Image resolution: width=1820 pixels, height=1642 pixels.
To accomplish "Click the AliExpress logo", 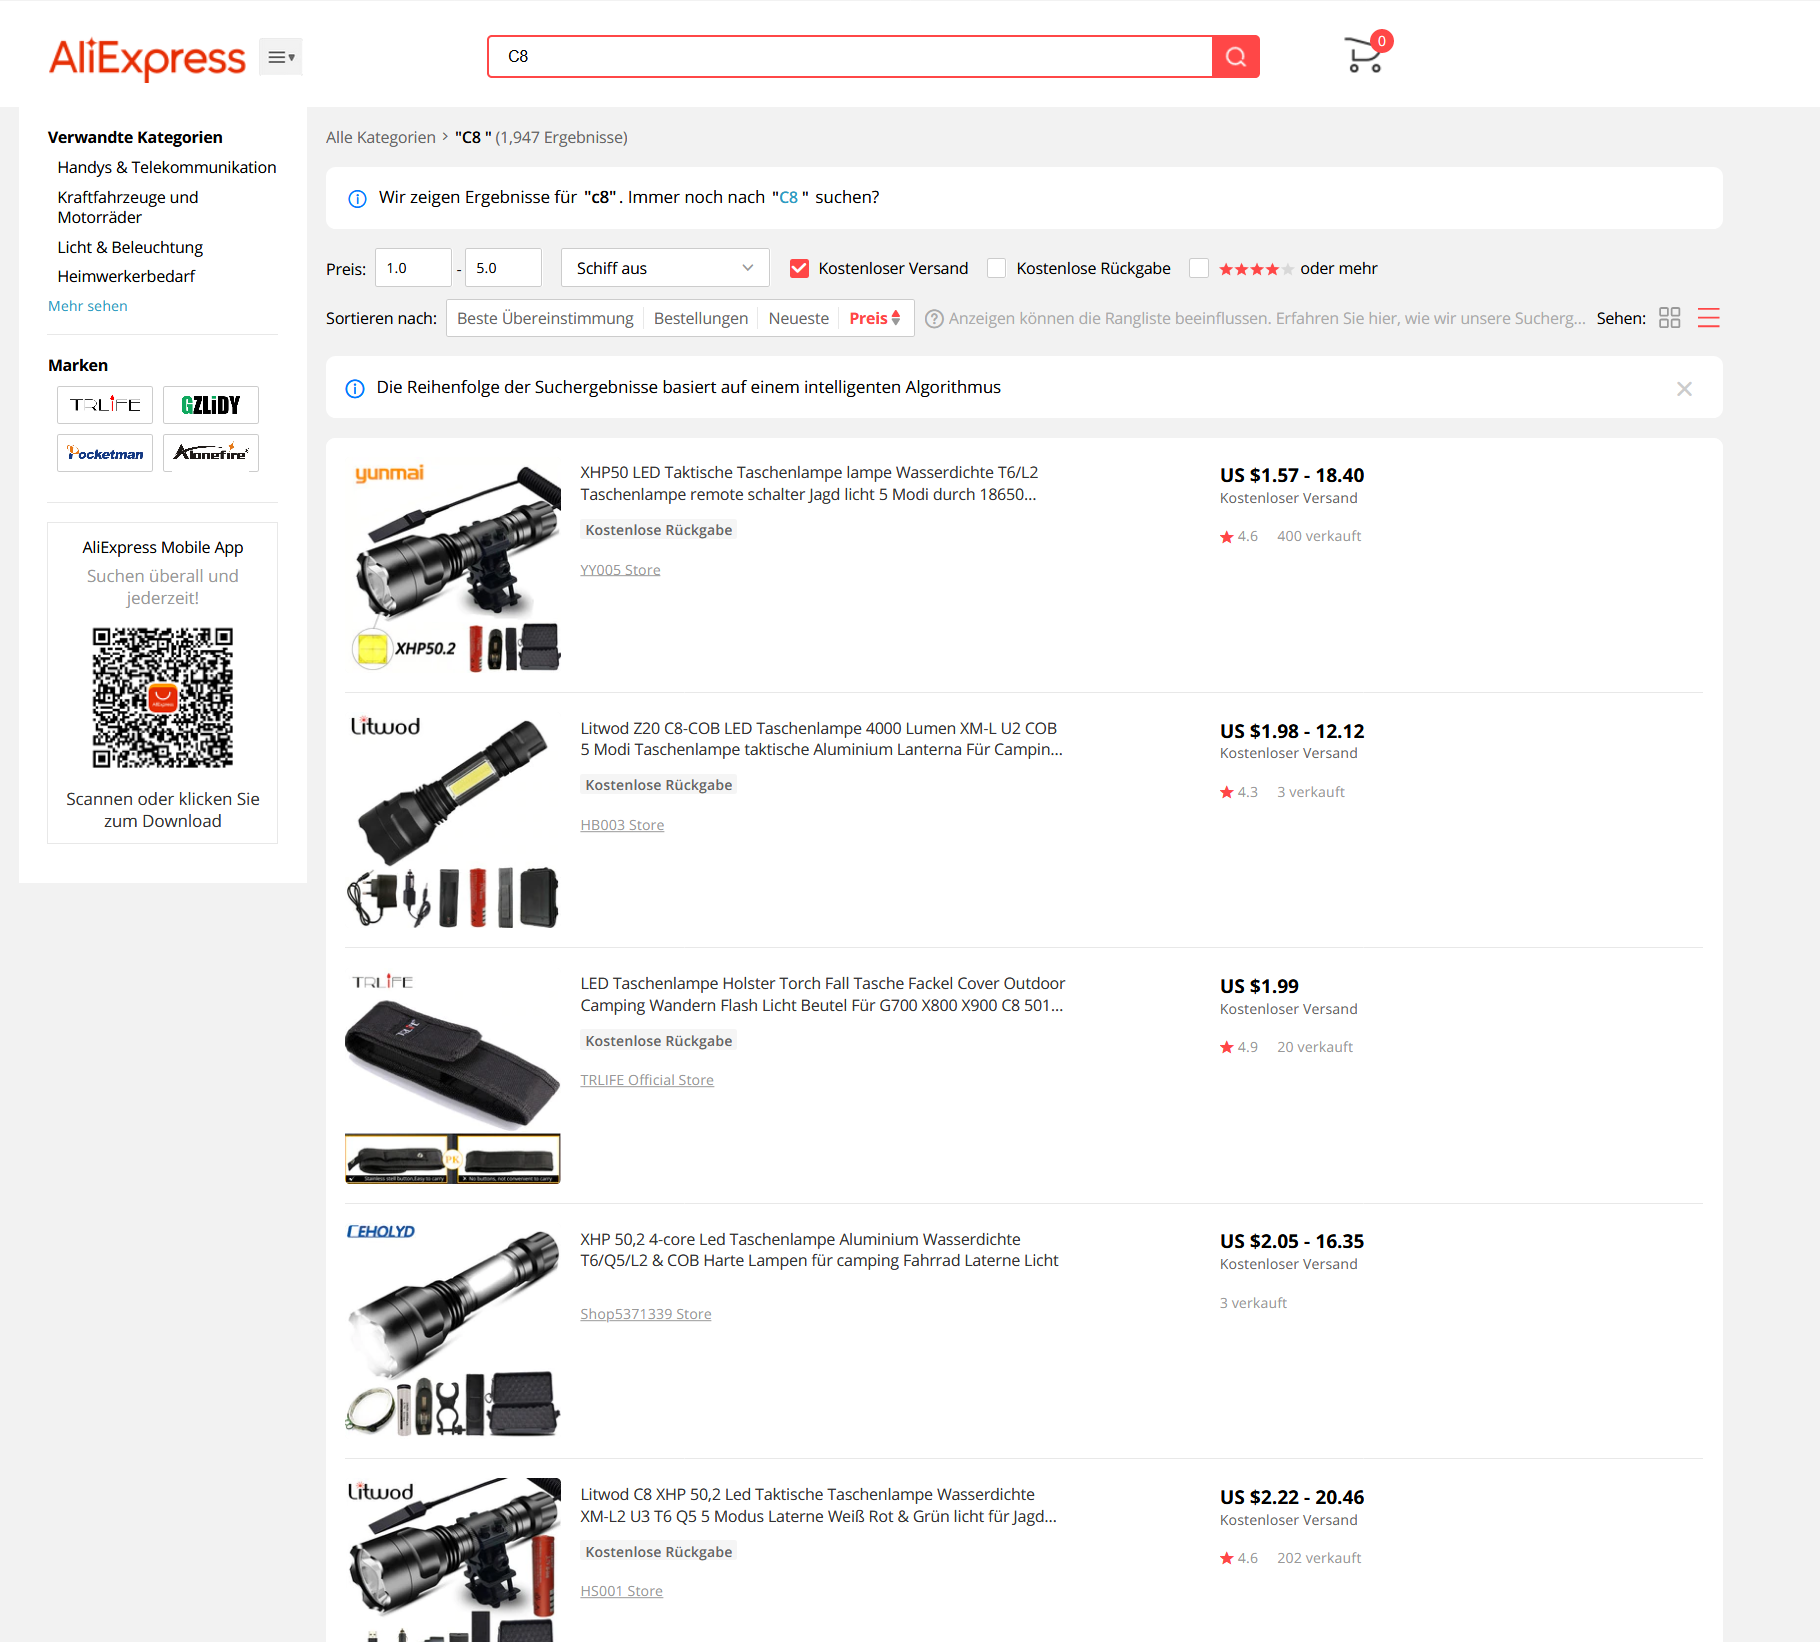I will click(147, 58).
